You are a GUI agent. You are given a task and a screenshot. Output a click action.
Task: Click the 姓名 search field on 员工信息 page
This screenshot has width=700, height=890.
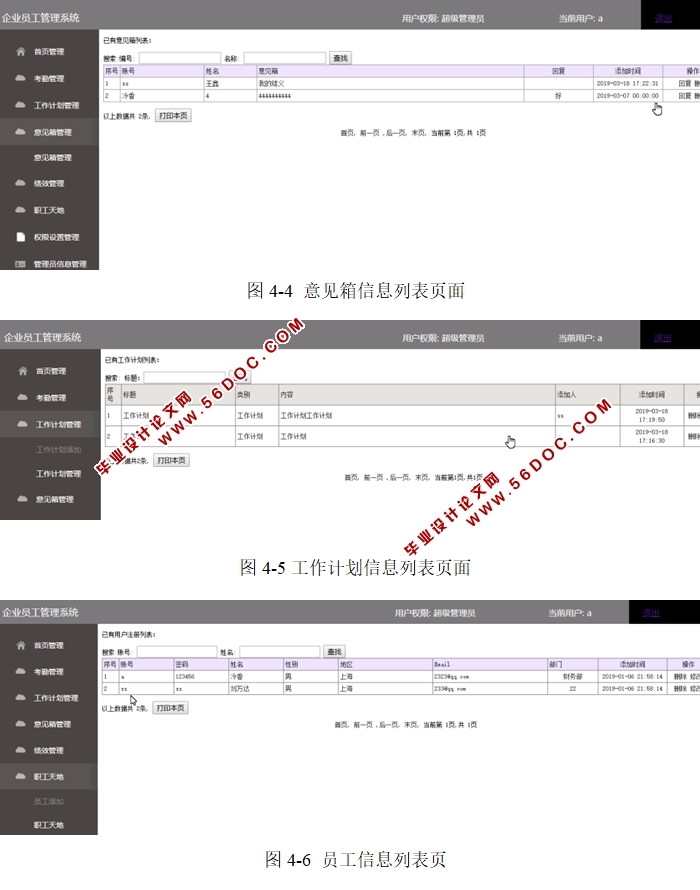coord(278,652)
